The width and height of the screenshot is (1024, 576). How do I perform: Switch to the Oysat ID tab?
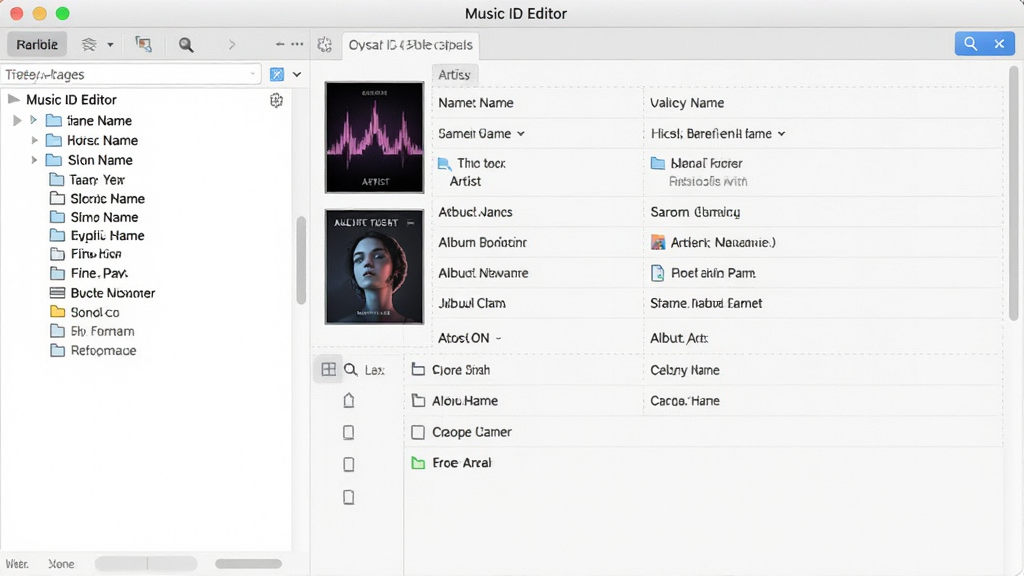(410, 44)
